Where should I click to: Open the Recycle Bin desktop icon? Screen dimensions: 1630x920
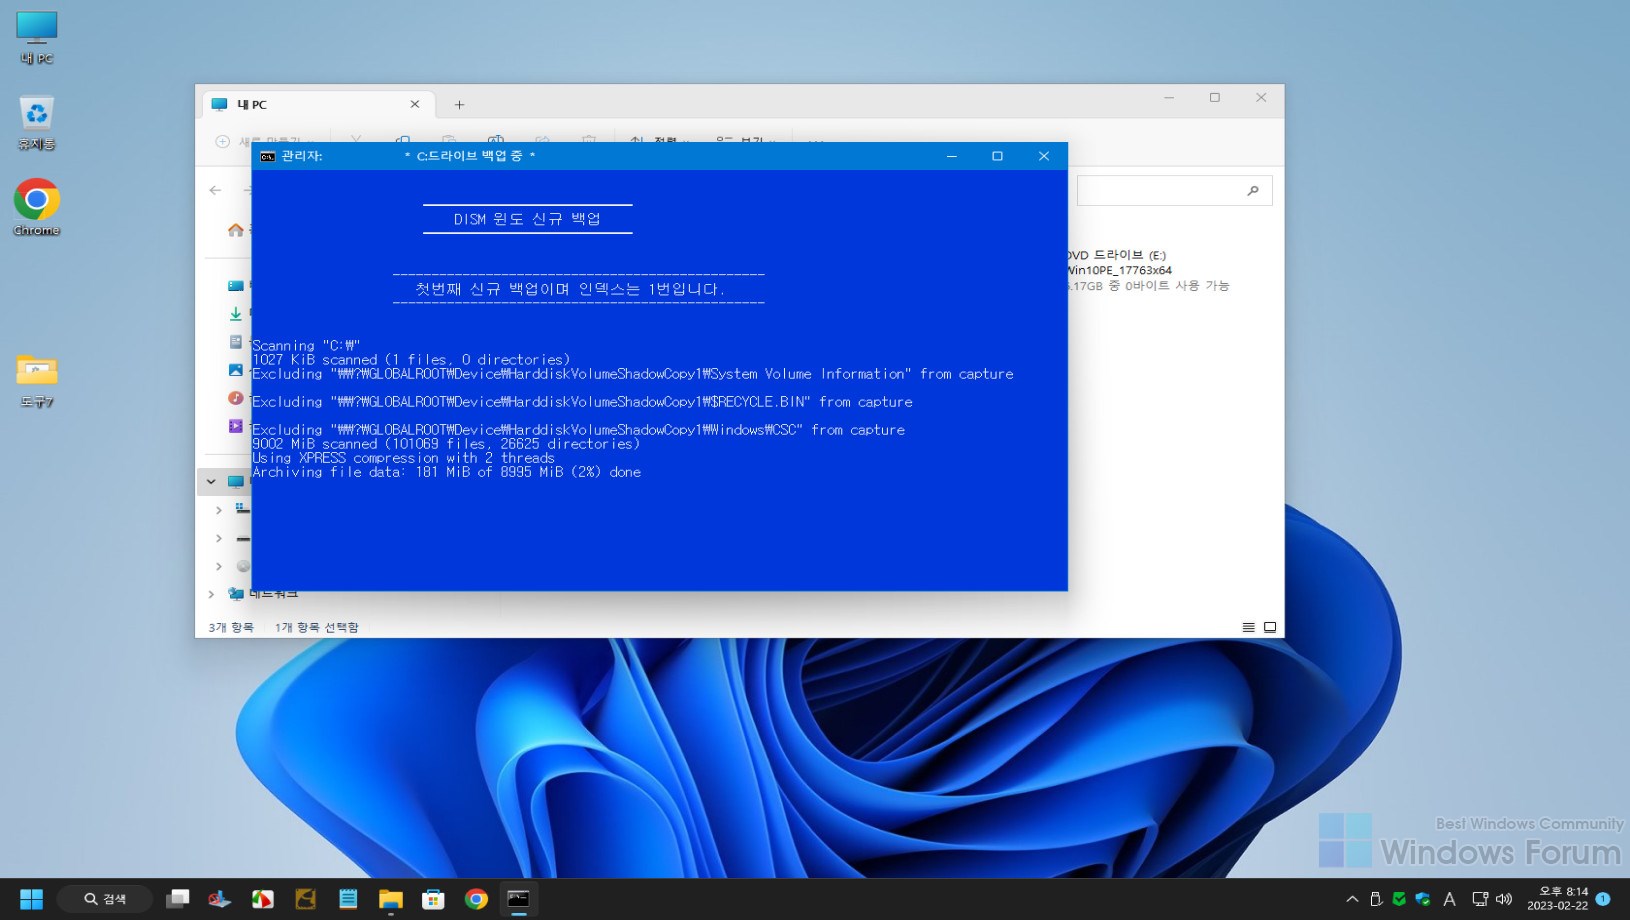coord(36,123)
